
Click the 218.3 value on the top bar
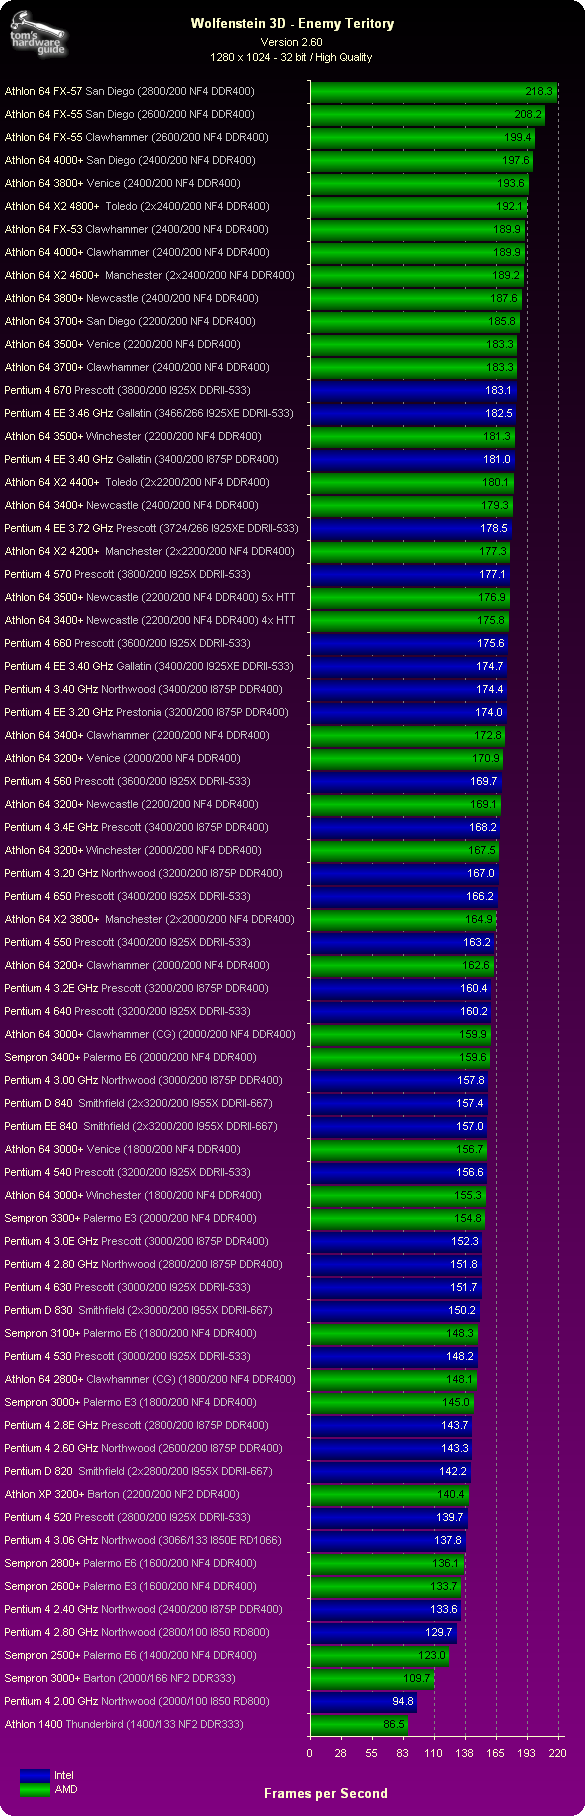[539, 91]
